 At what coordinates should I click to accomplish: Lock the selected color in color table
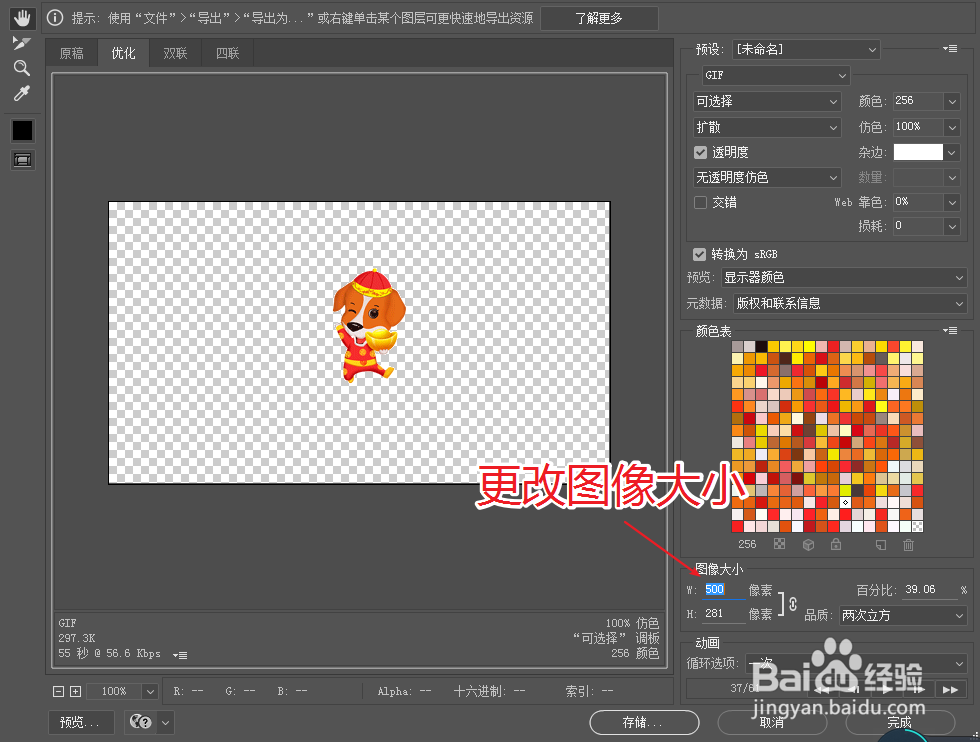836,544
